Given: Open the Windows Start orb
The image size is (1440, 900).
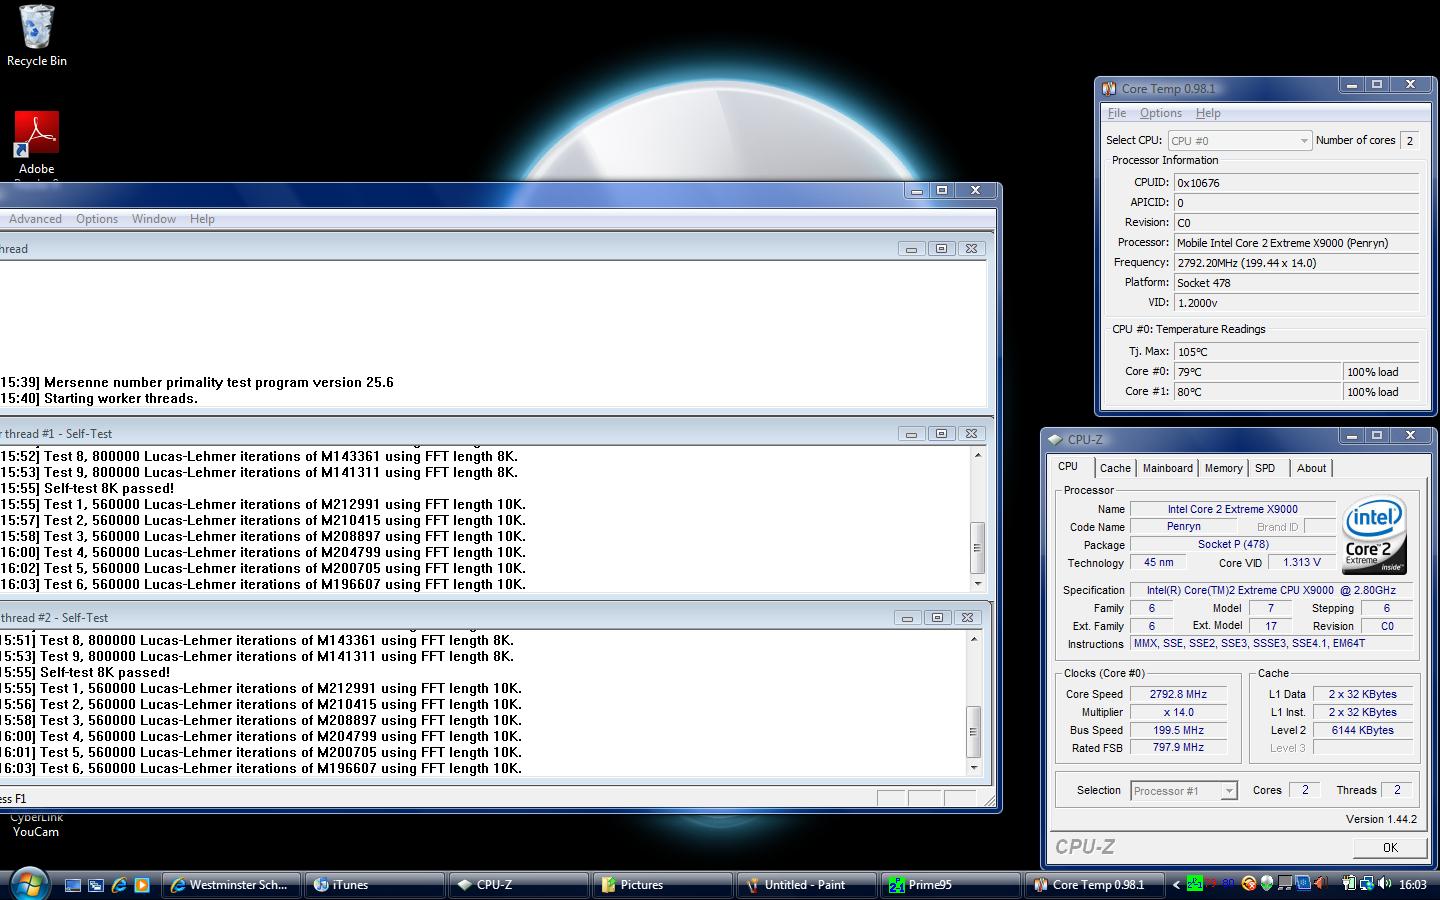Looking at the screenshot, I should (28, 884).
